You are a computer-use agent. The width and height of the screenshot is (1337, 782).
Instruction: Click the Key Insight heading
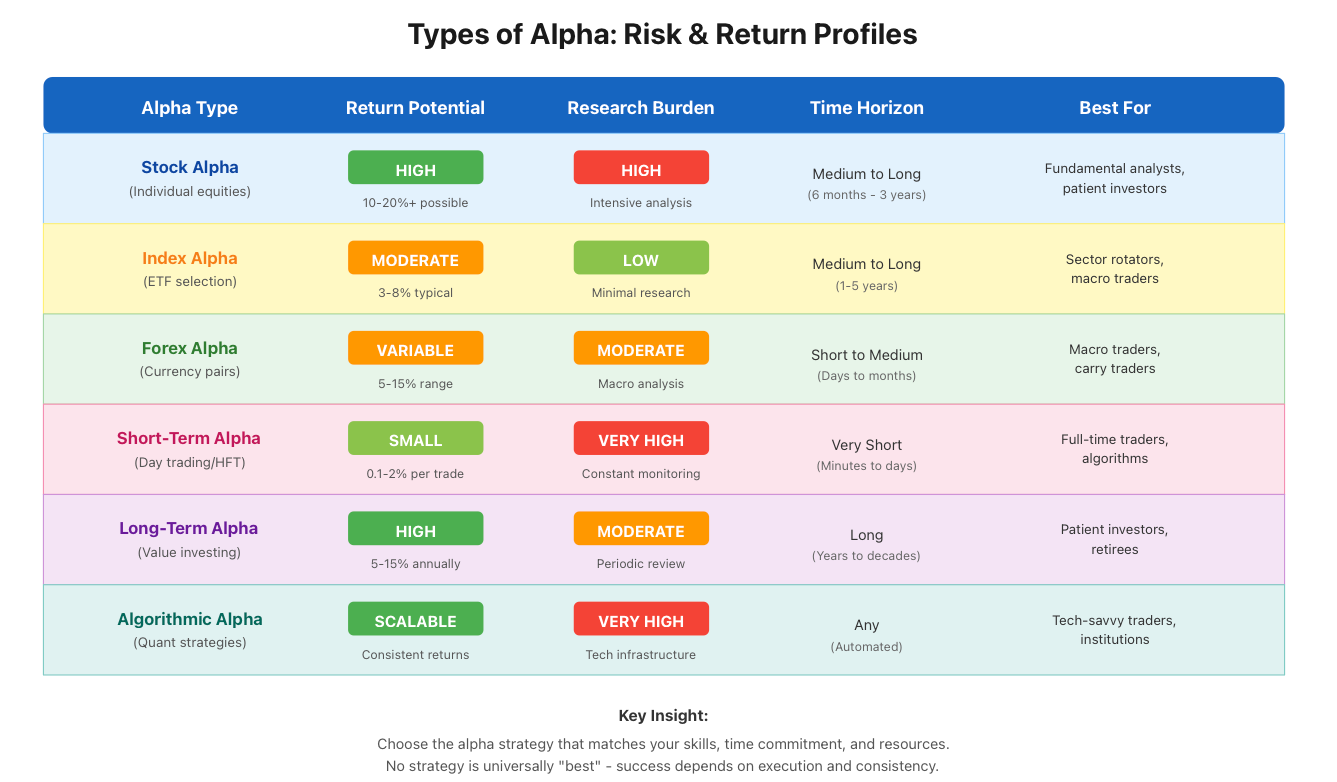[x=664, y=716]
